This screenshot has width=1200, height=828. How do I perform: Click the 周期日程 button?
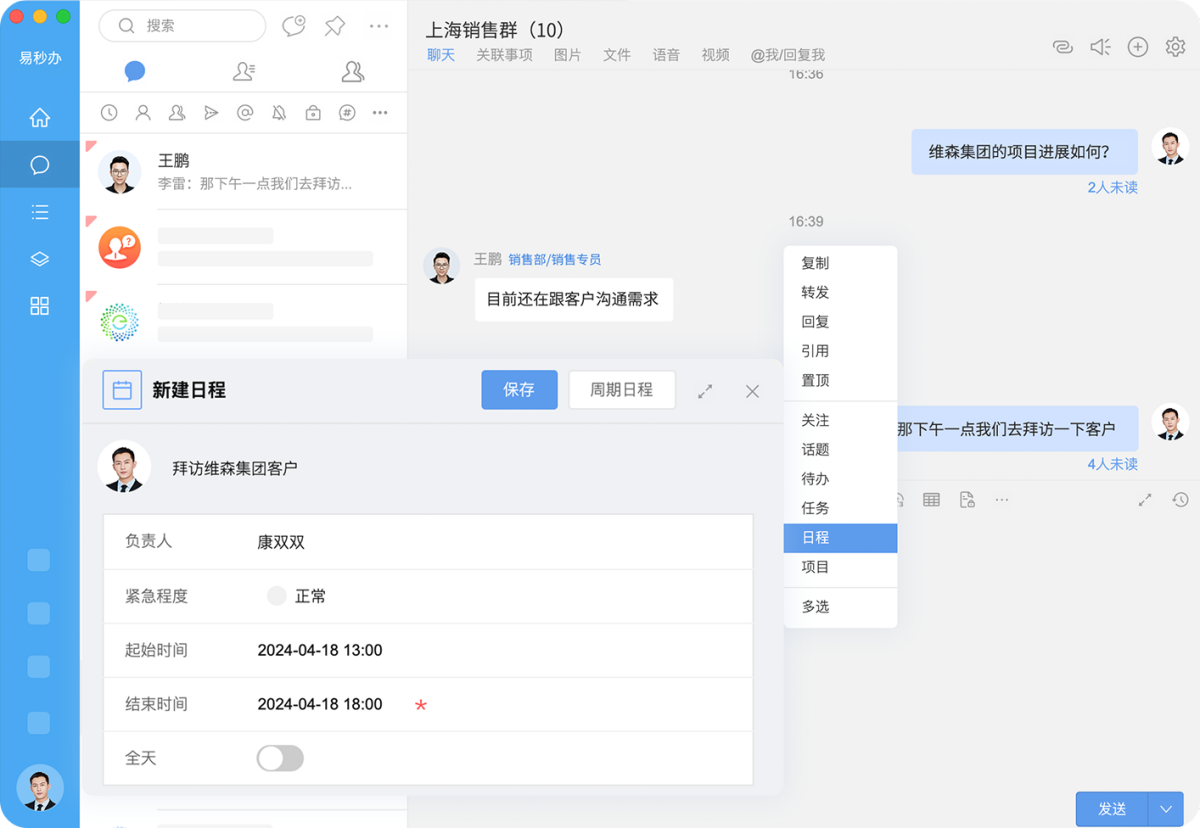pyautogui.click(x=622, y=390)
